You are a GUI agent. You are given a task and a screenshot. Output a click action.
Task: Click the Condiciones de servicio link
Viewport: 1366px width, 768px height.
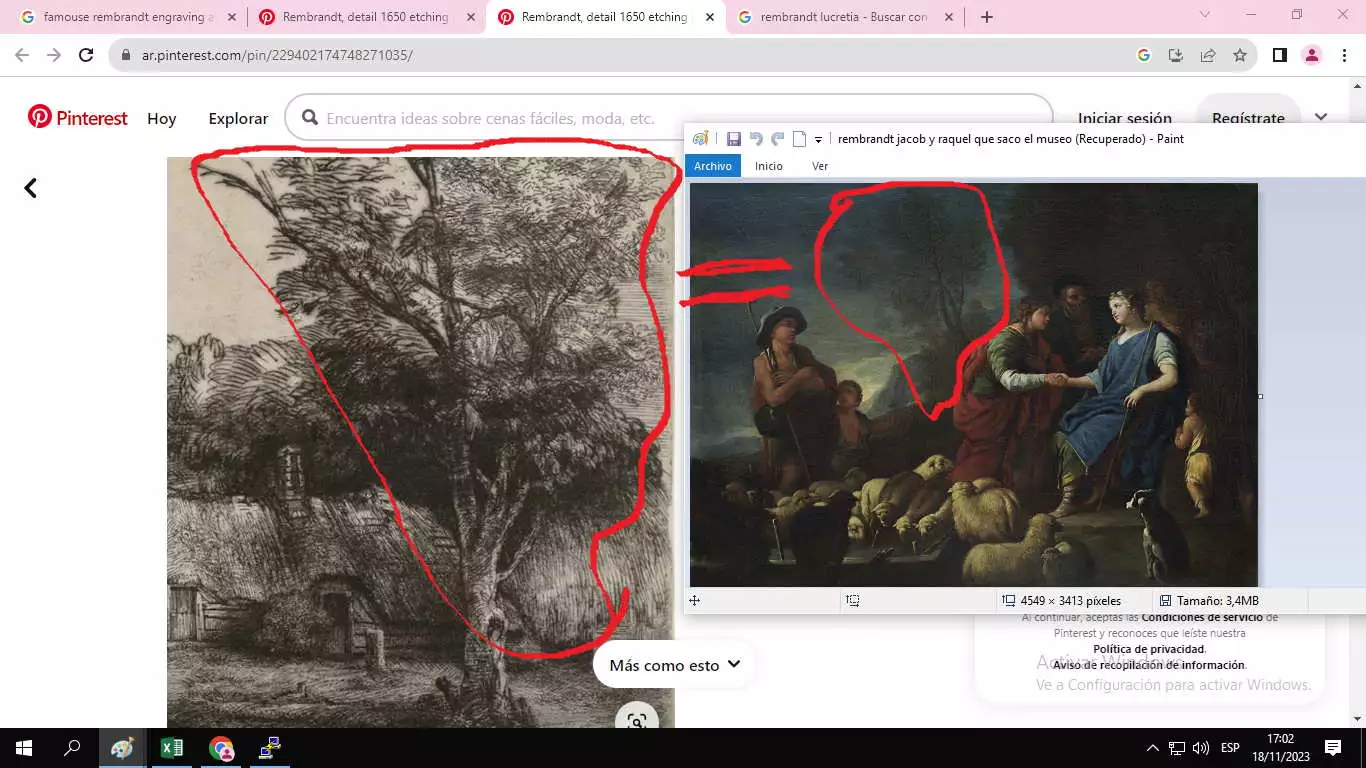pos(1204,617)
